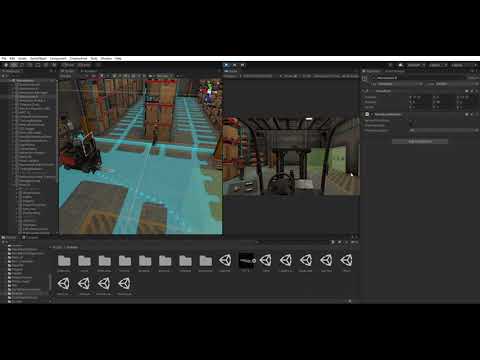Screen dimensions: 480x360
Task: Click the GameObject name field
Action: point(421,78)
